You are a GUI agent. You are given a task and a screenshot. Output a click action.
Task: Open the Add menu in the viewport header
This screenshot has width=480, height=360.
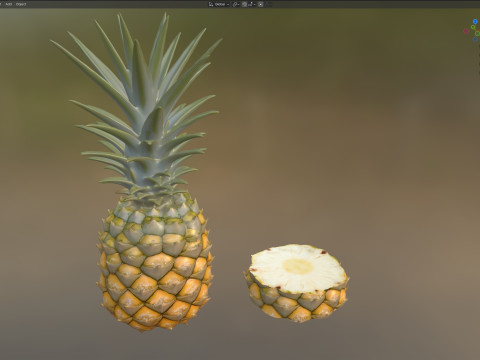pos(9,4)
